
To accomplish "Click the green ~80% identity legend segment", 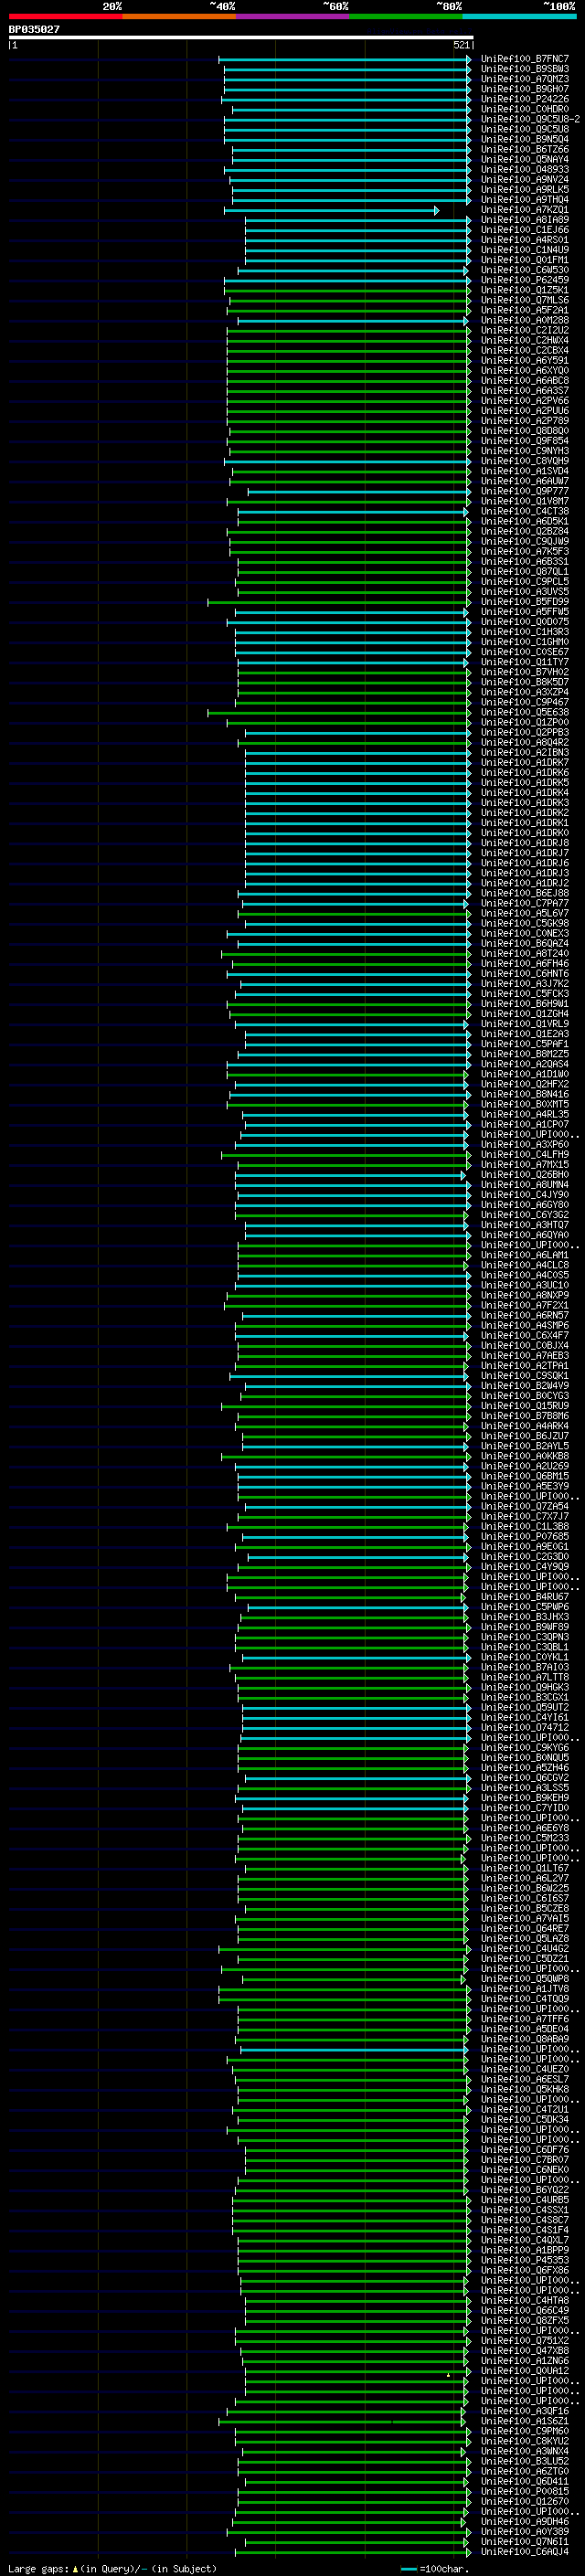I will (x=406, y=16).
